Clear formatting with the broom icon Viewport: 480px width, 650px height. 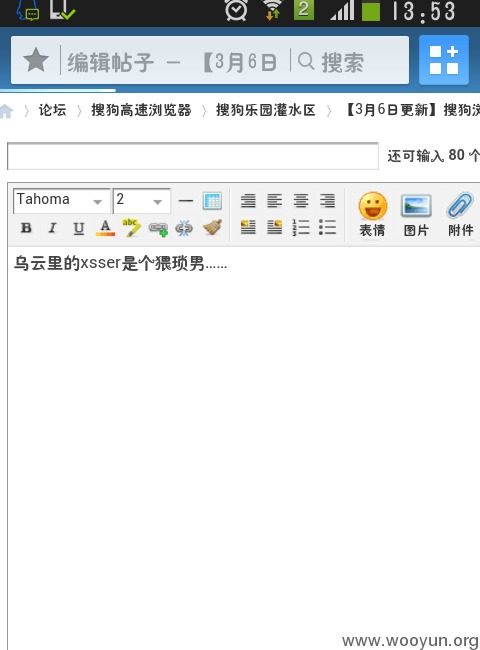(212, 227)
